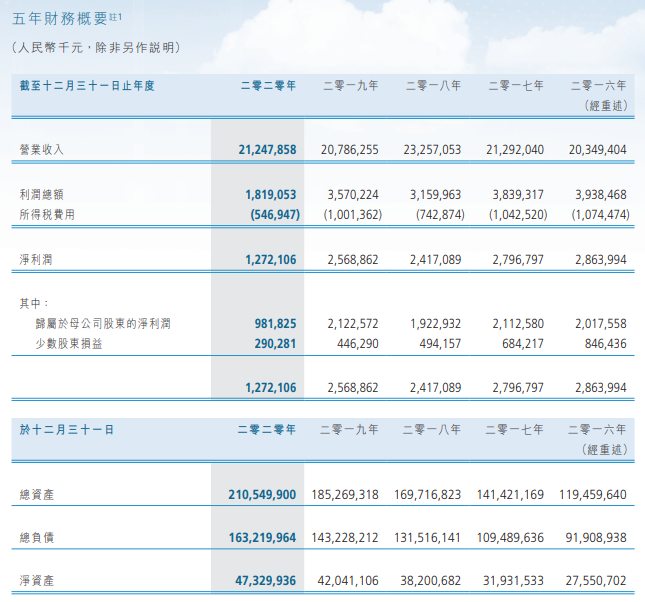Select the row label 總負債
Image resolution: width=645 pixels, height=602 pixels.
pos(37,537)
